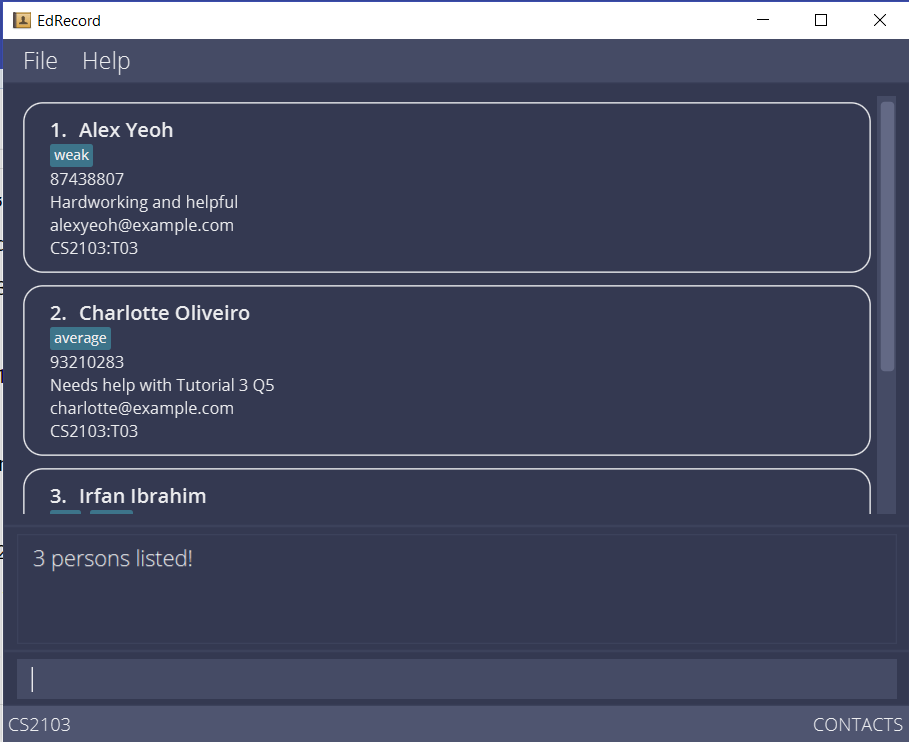909x742 pixels.
Task: Click CS2103:T03 under Charlotte Oliveiro
Action: tap(94, 431)
